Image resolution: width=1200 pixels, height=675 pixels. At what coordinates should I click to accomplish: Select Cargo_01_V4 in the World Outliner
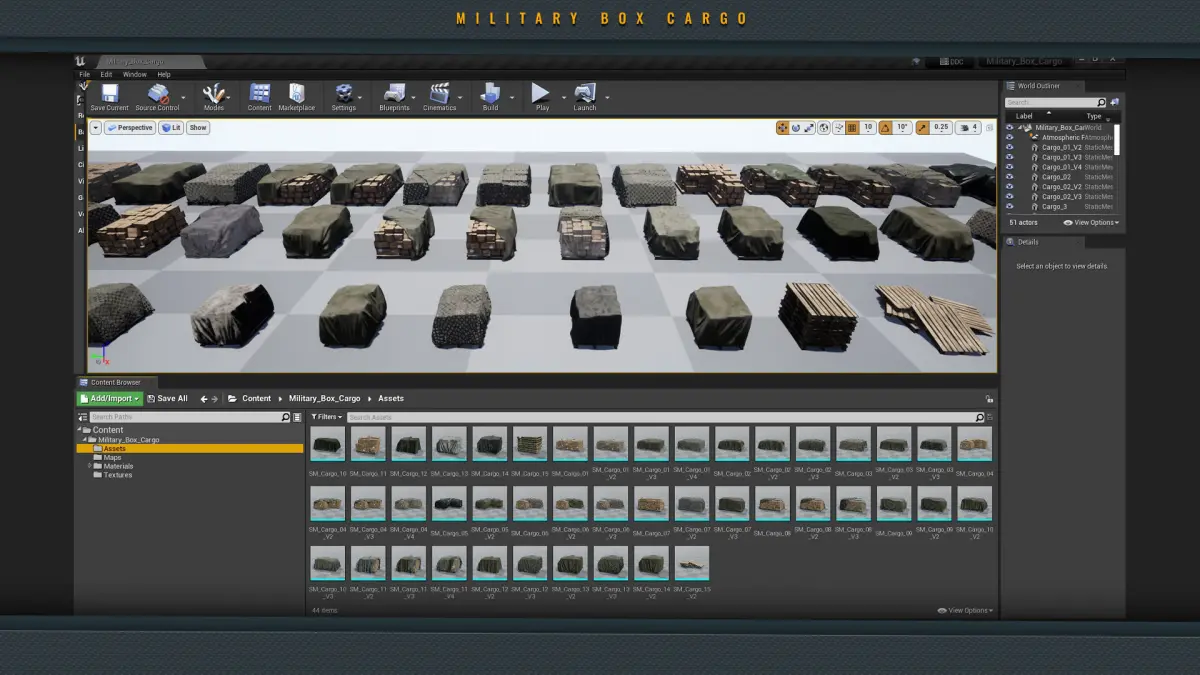pyautogui.click(x=1061, y=167)
